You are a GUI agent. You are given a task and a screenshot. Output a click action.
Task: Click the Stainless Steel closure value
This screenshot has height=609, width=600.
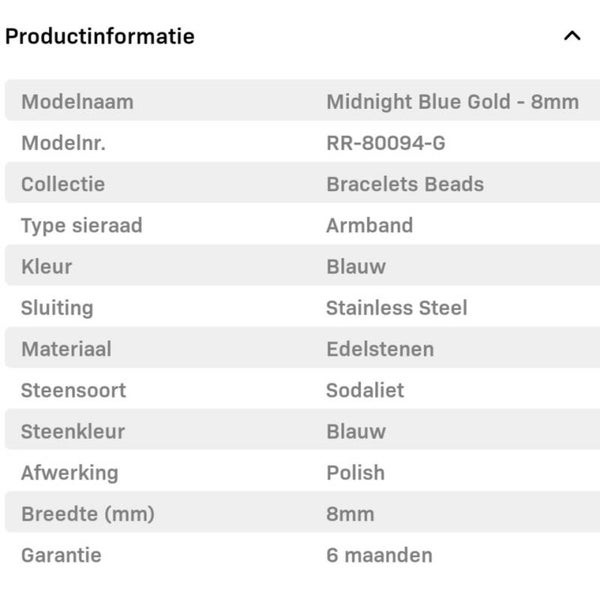tap(396, 307)
